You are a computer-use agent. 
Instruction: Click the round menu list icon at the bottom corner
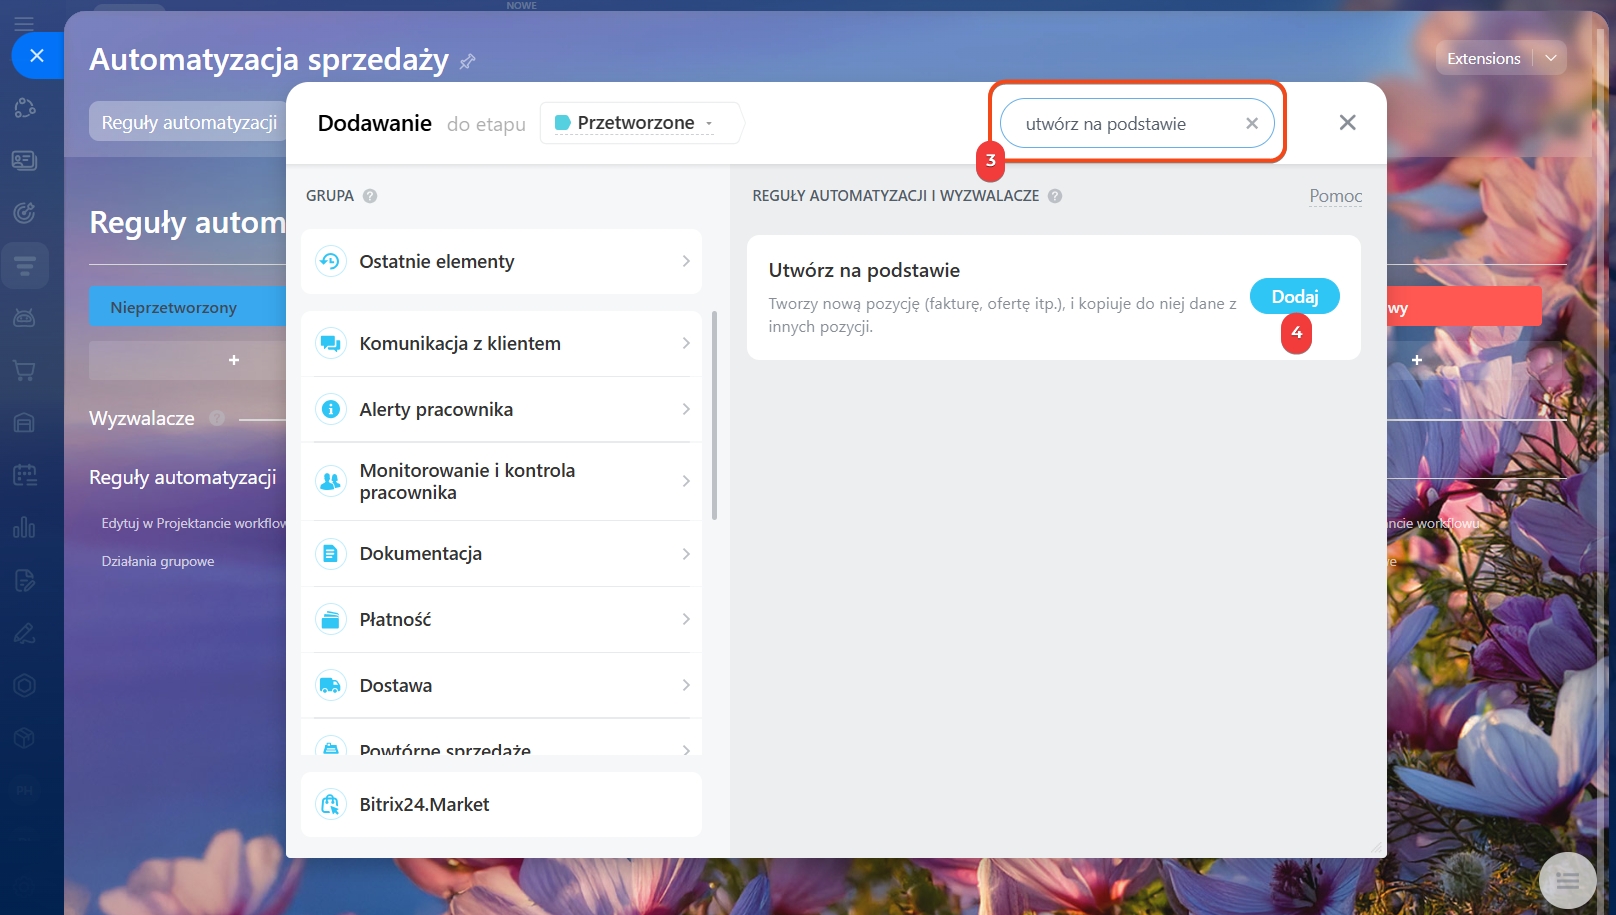point(1567,881)
